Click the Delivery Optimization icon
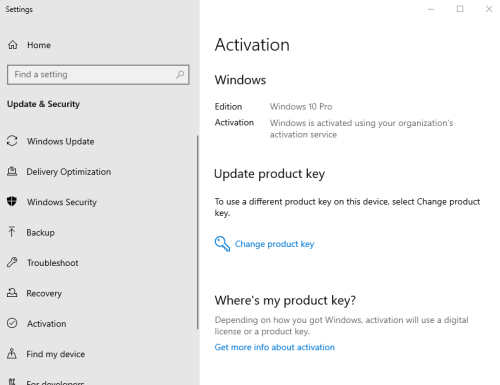The height and width of the screenshot is (385, 500). pyautogui.click(x=12, y=171)
